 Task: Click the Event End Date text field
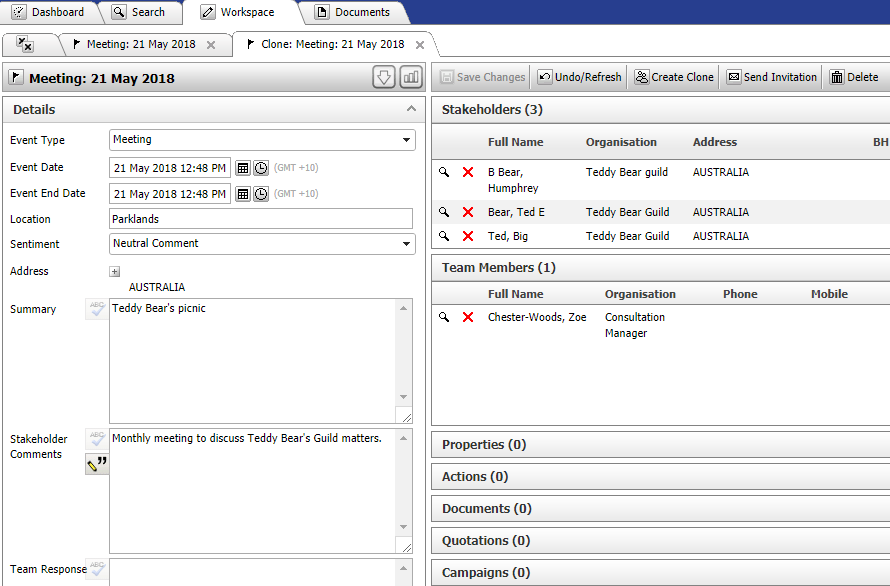tap(170, 194)
